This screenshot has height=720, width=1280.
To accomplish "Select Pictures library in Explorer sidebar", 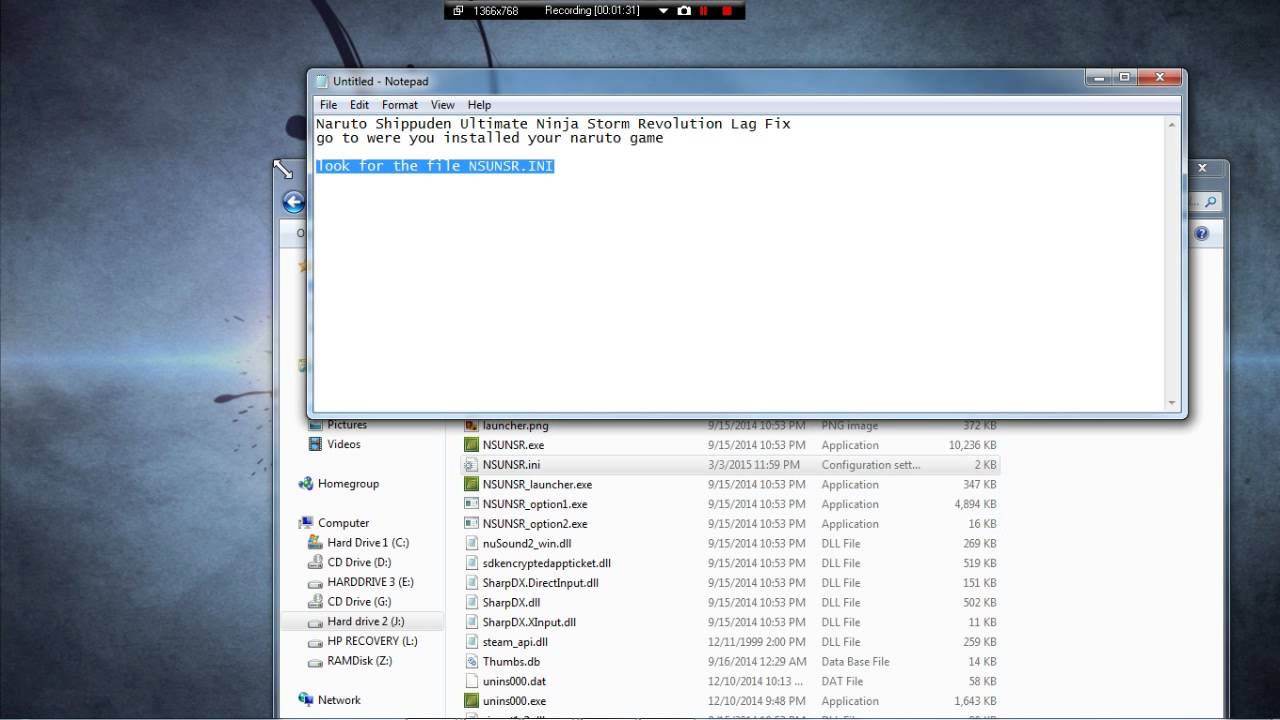I will [347, 425].
